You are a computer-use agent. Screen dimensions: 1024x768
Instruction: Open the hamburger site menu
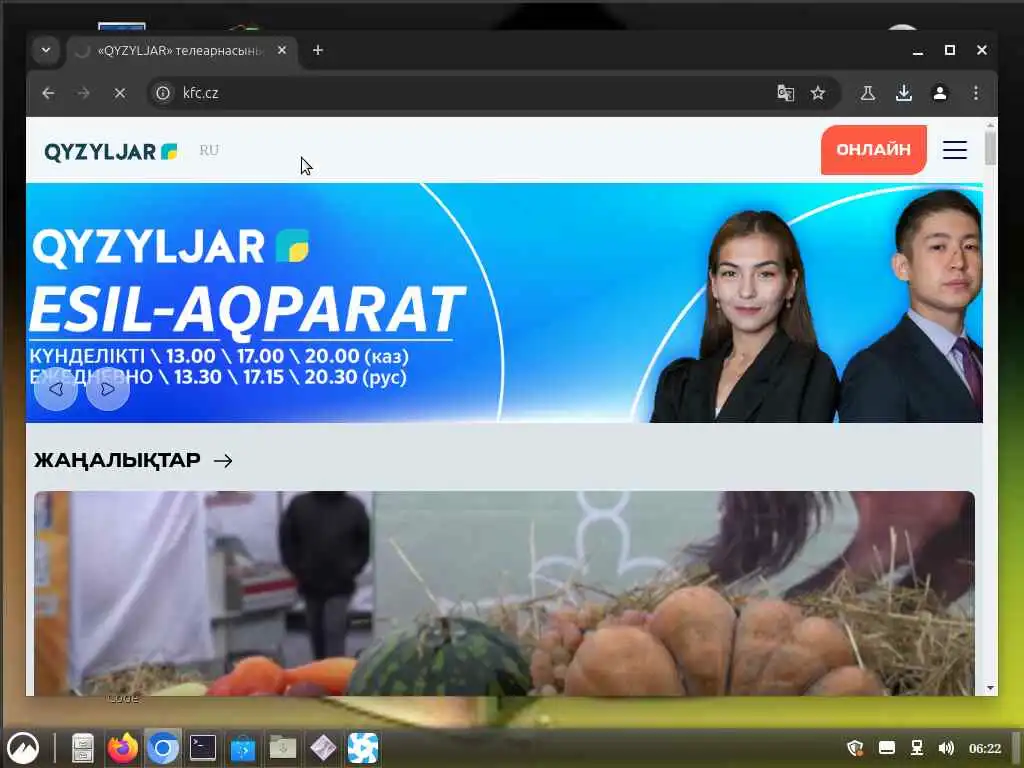tap(955, 150)
